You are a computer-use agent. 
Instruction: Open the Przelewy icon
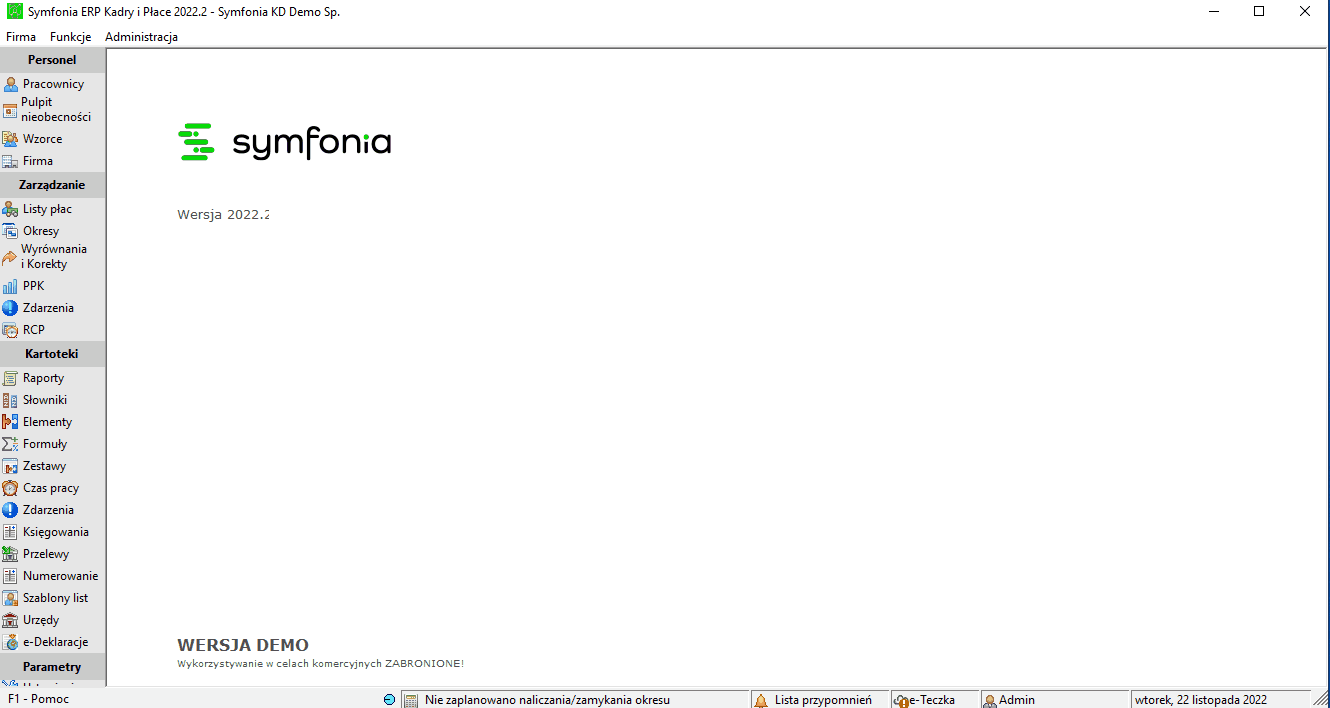pos(11,554)
